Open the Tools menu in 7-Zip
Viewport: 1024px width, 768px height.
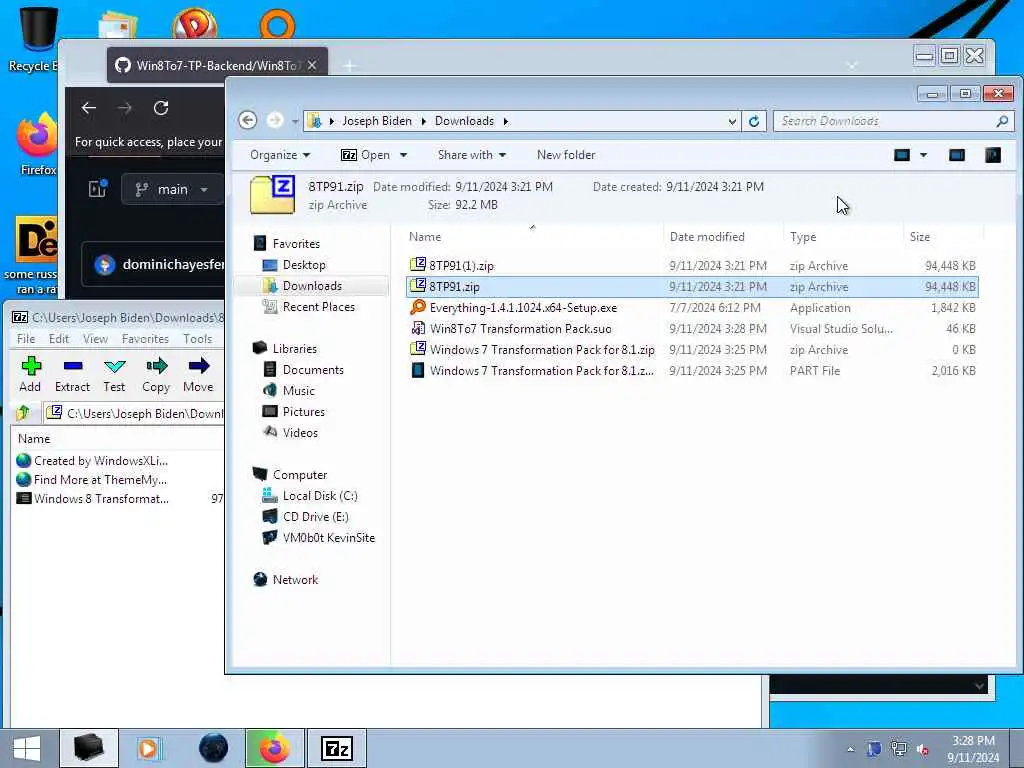pos(197,338)
